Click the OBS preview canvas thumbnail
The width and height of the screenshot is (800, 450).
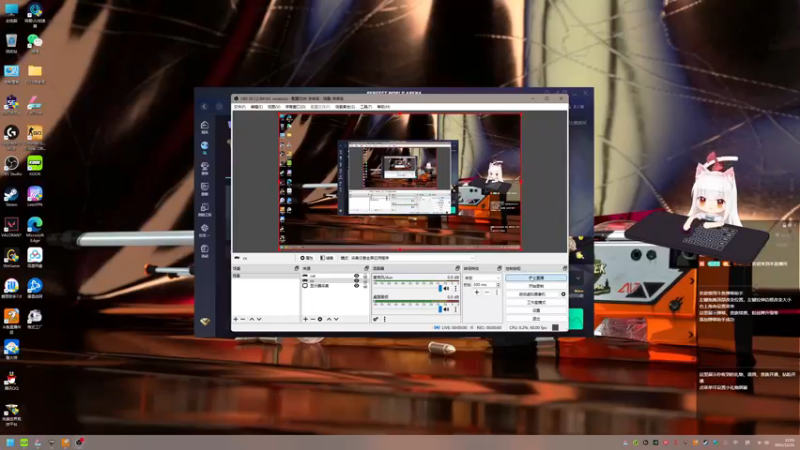(400, 182)
